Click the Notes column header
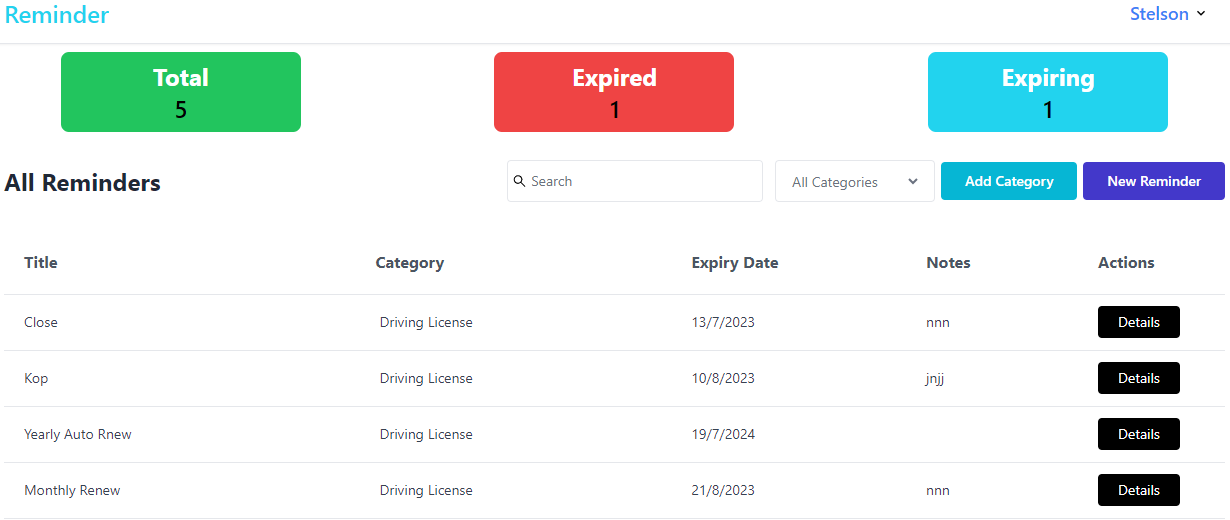This screenshot has height=520, width=1230. pyautogui.click(x=948, y=263)
